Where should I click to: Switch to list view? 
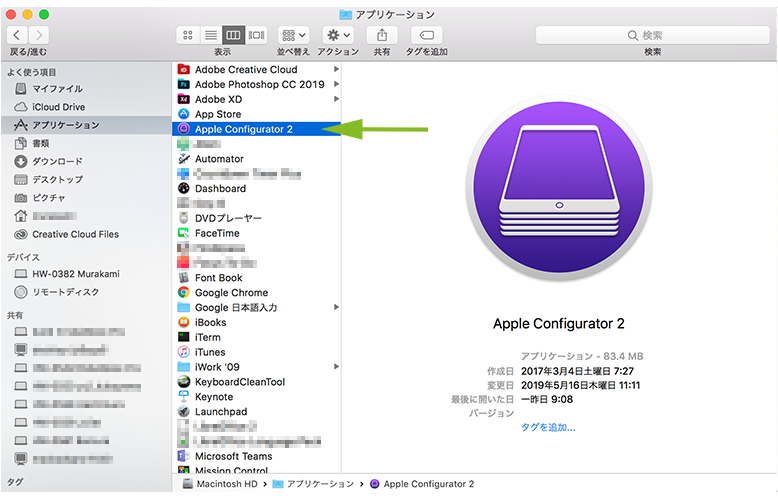[211, 35]
